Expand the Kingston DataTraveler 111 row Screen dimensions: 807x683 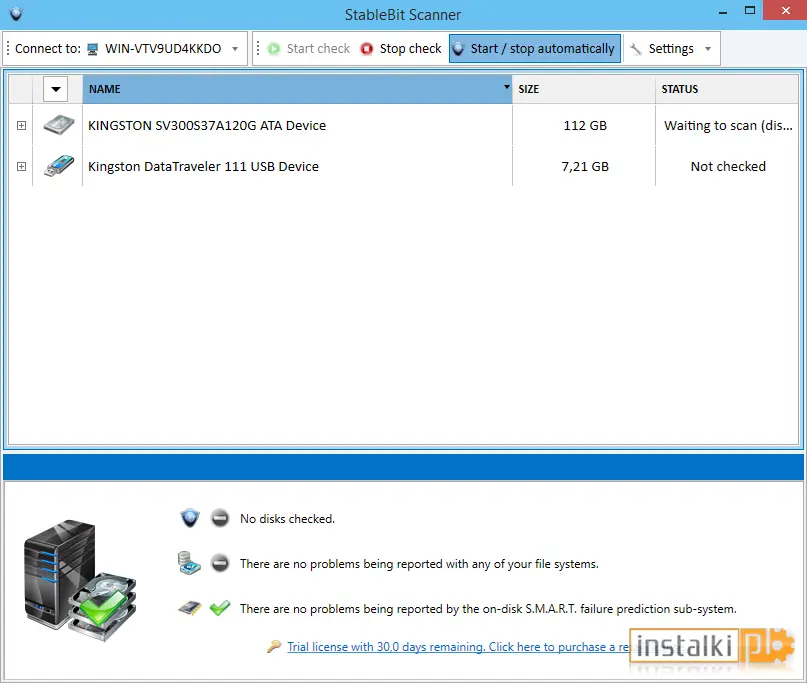tap(21, 166)
